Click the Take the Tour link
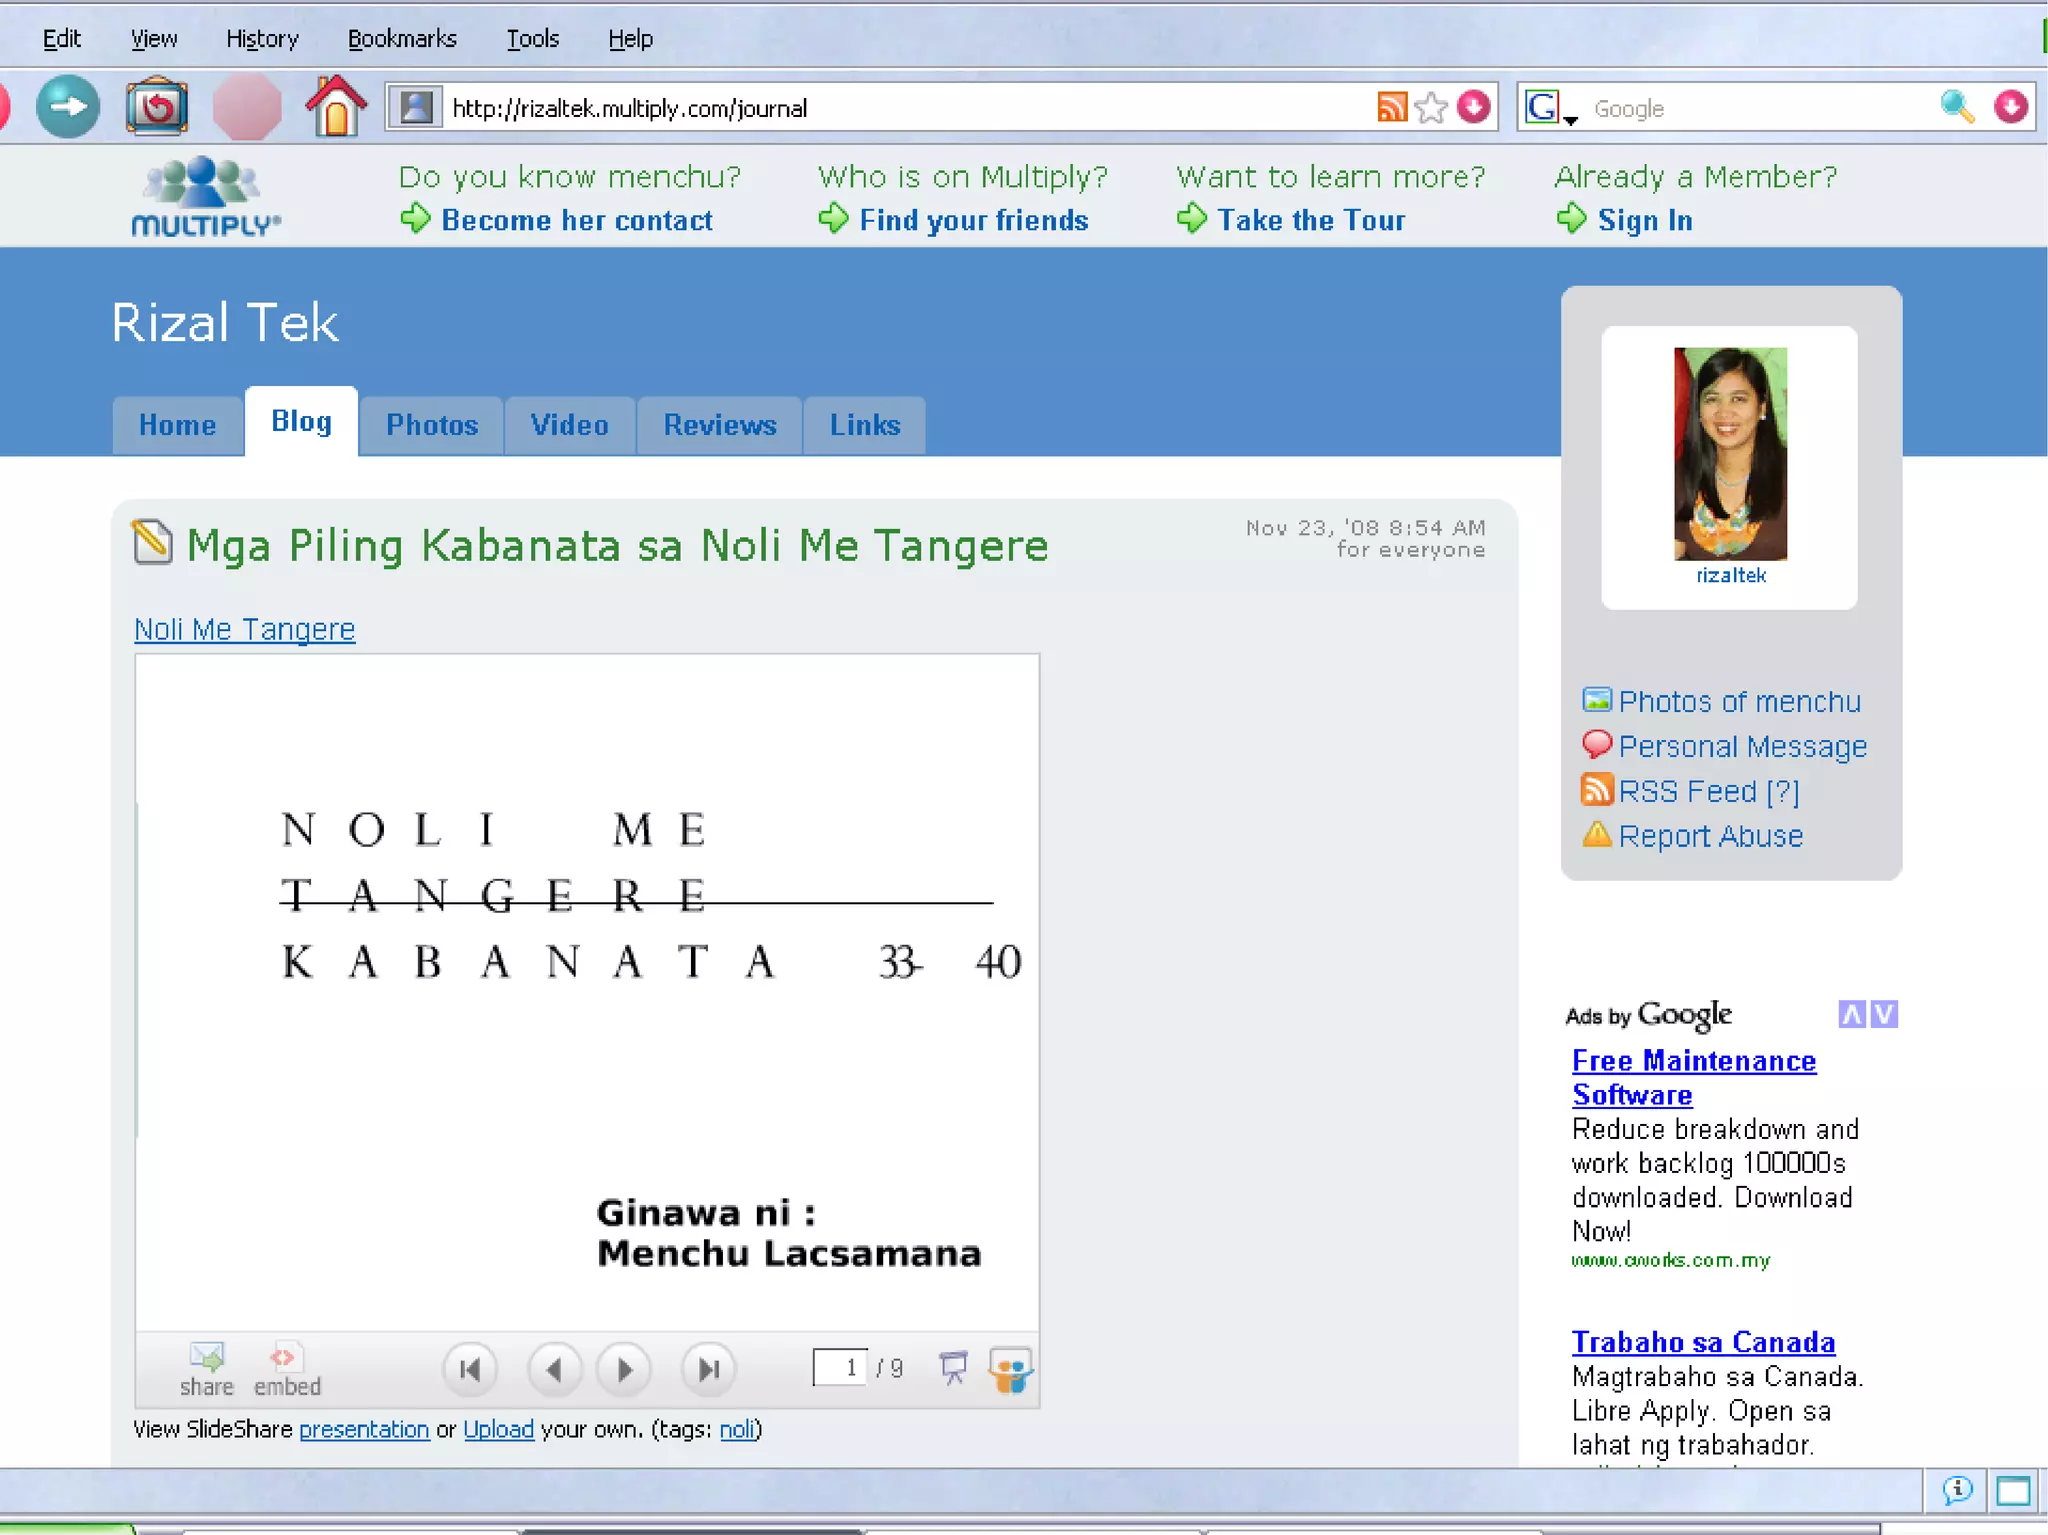Screen dimensions: 2048x1535 (1310, 220)
